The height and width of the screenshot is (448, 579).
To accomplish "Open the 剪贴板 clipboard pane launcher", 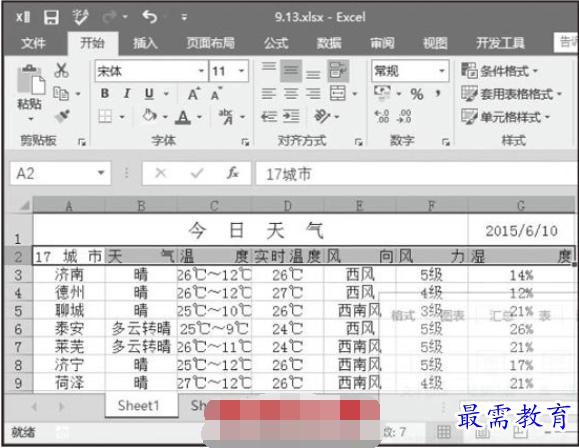I will point(82,142).
